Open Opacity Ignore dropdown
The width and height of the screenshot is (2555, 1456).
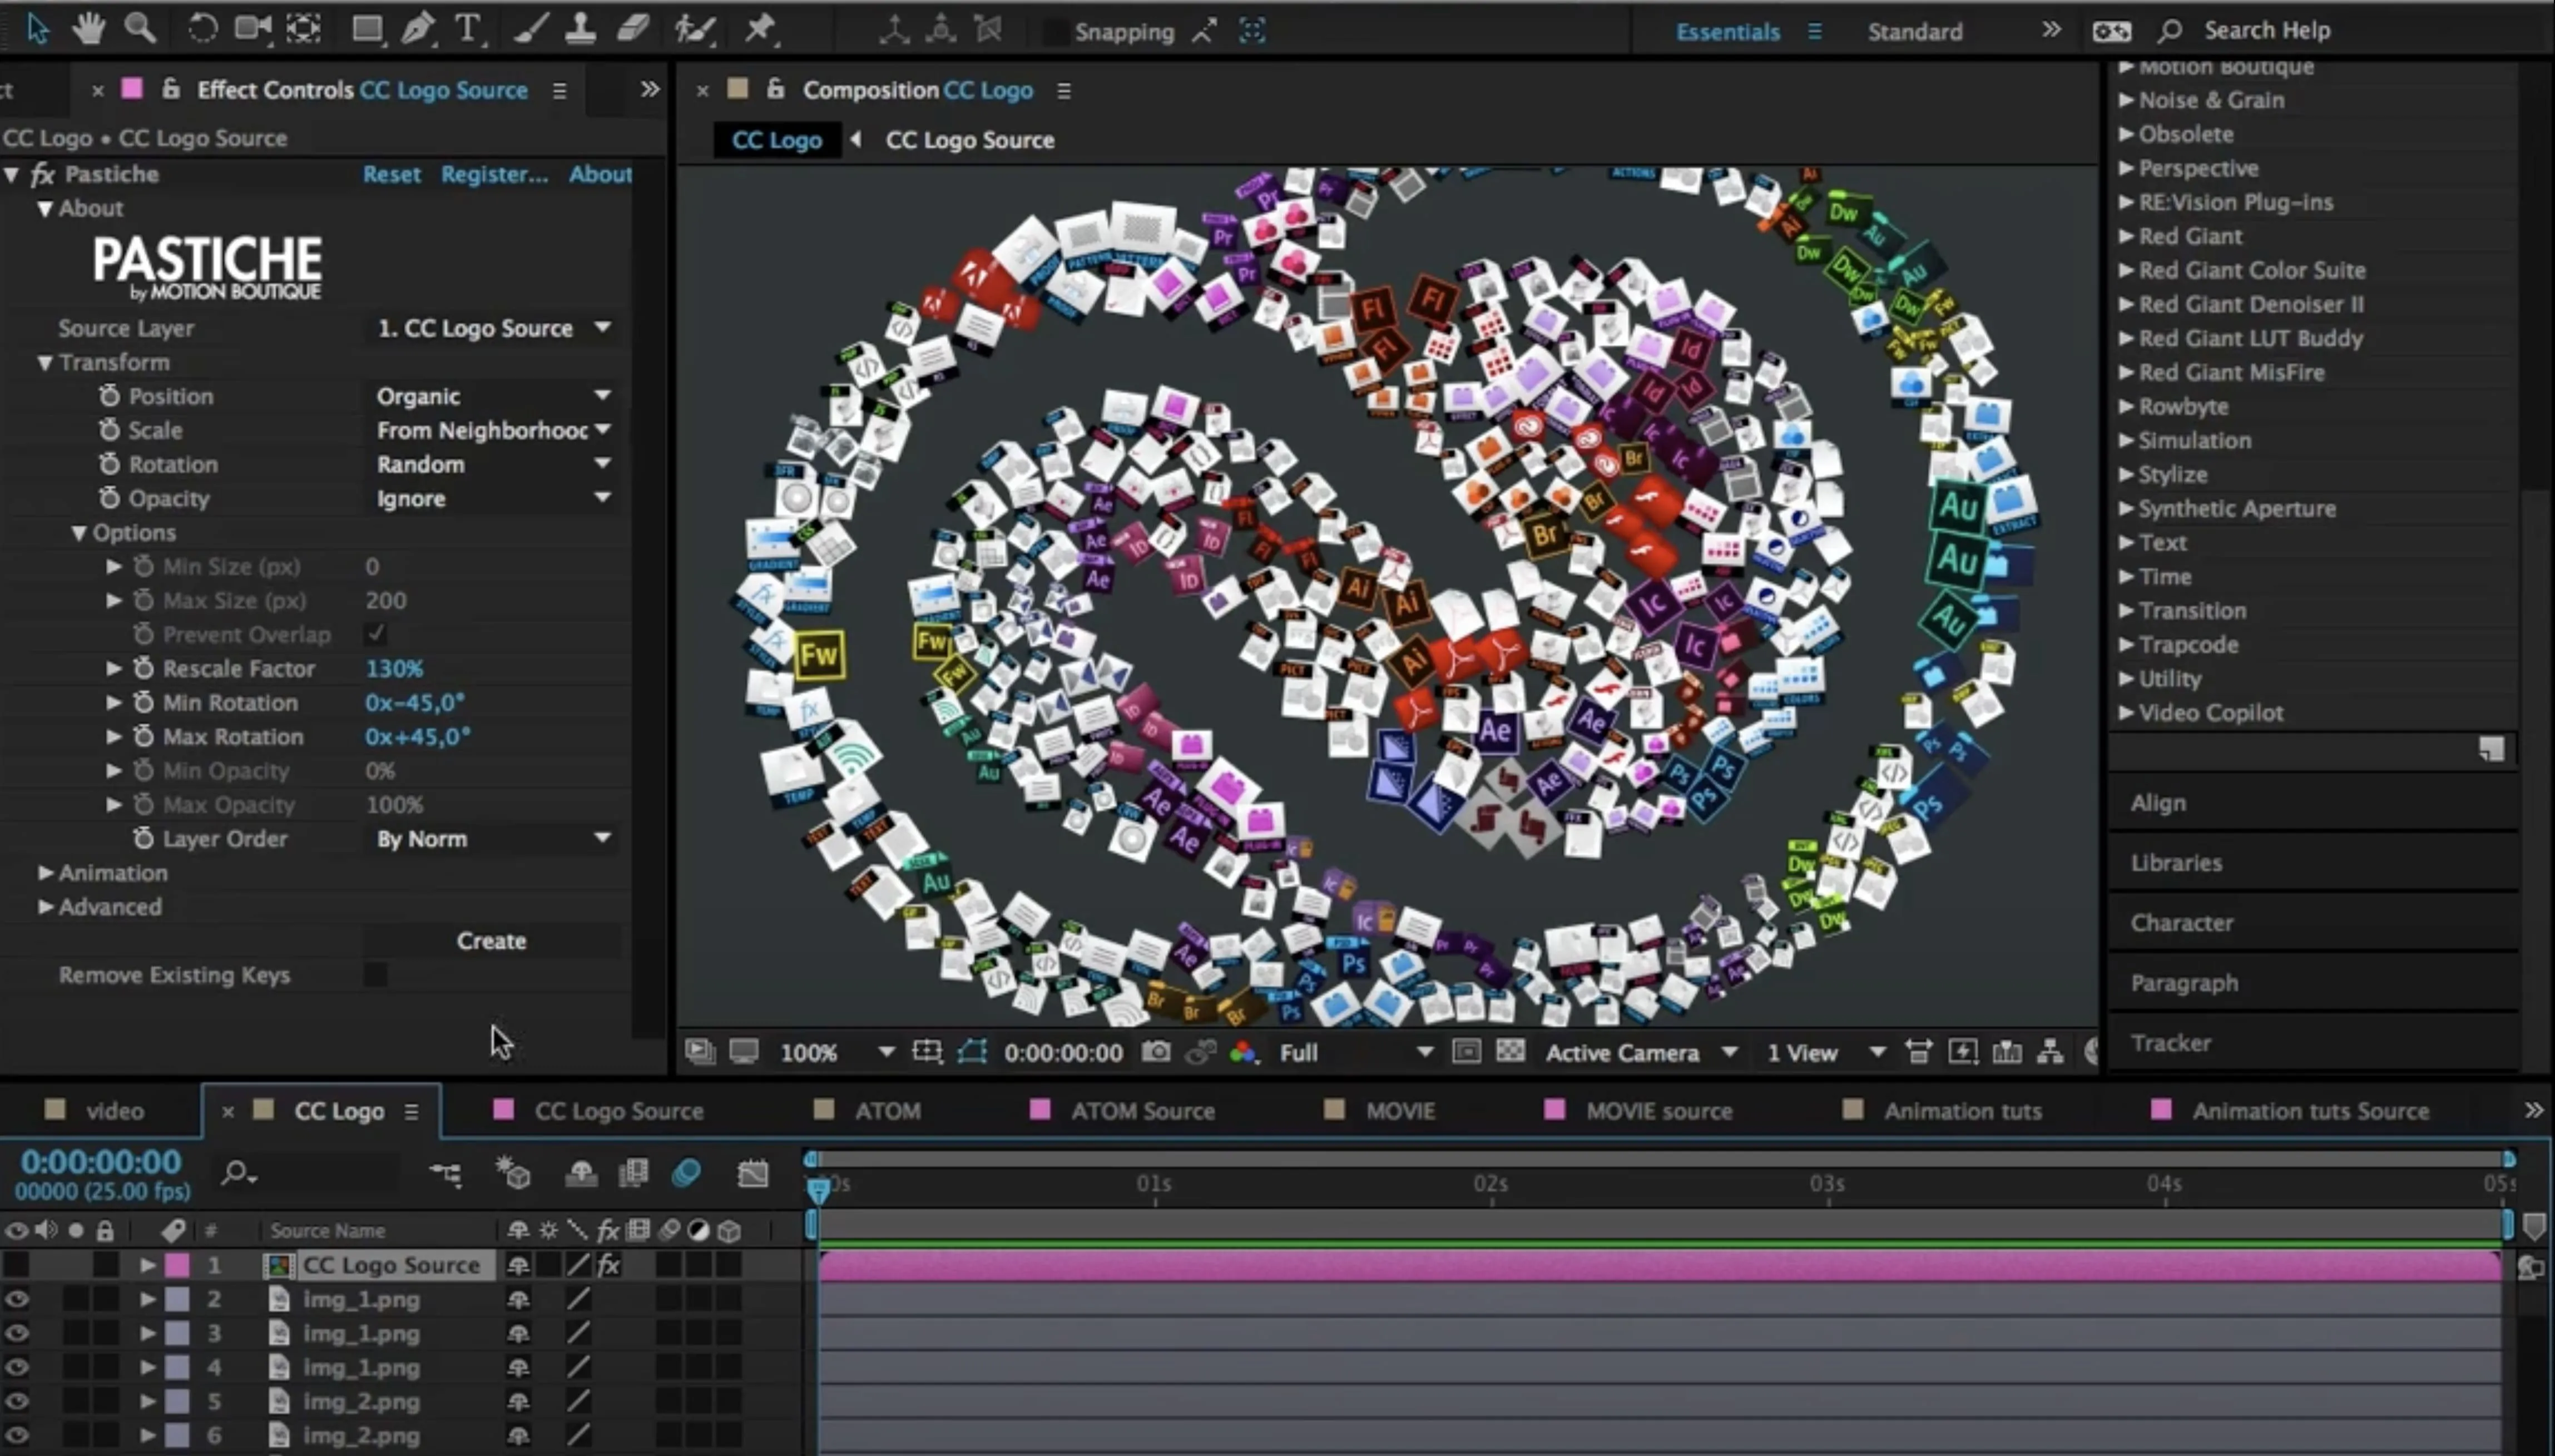coord(493,498)
